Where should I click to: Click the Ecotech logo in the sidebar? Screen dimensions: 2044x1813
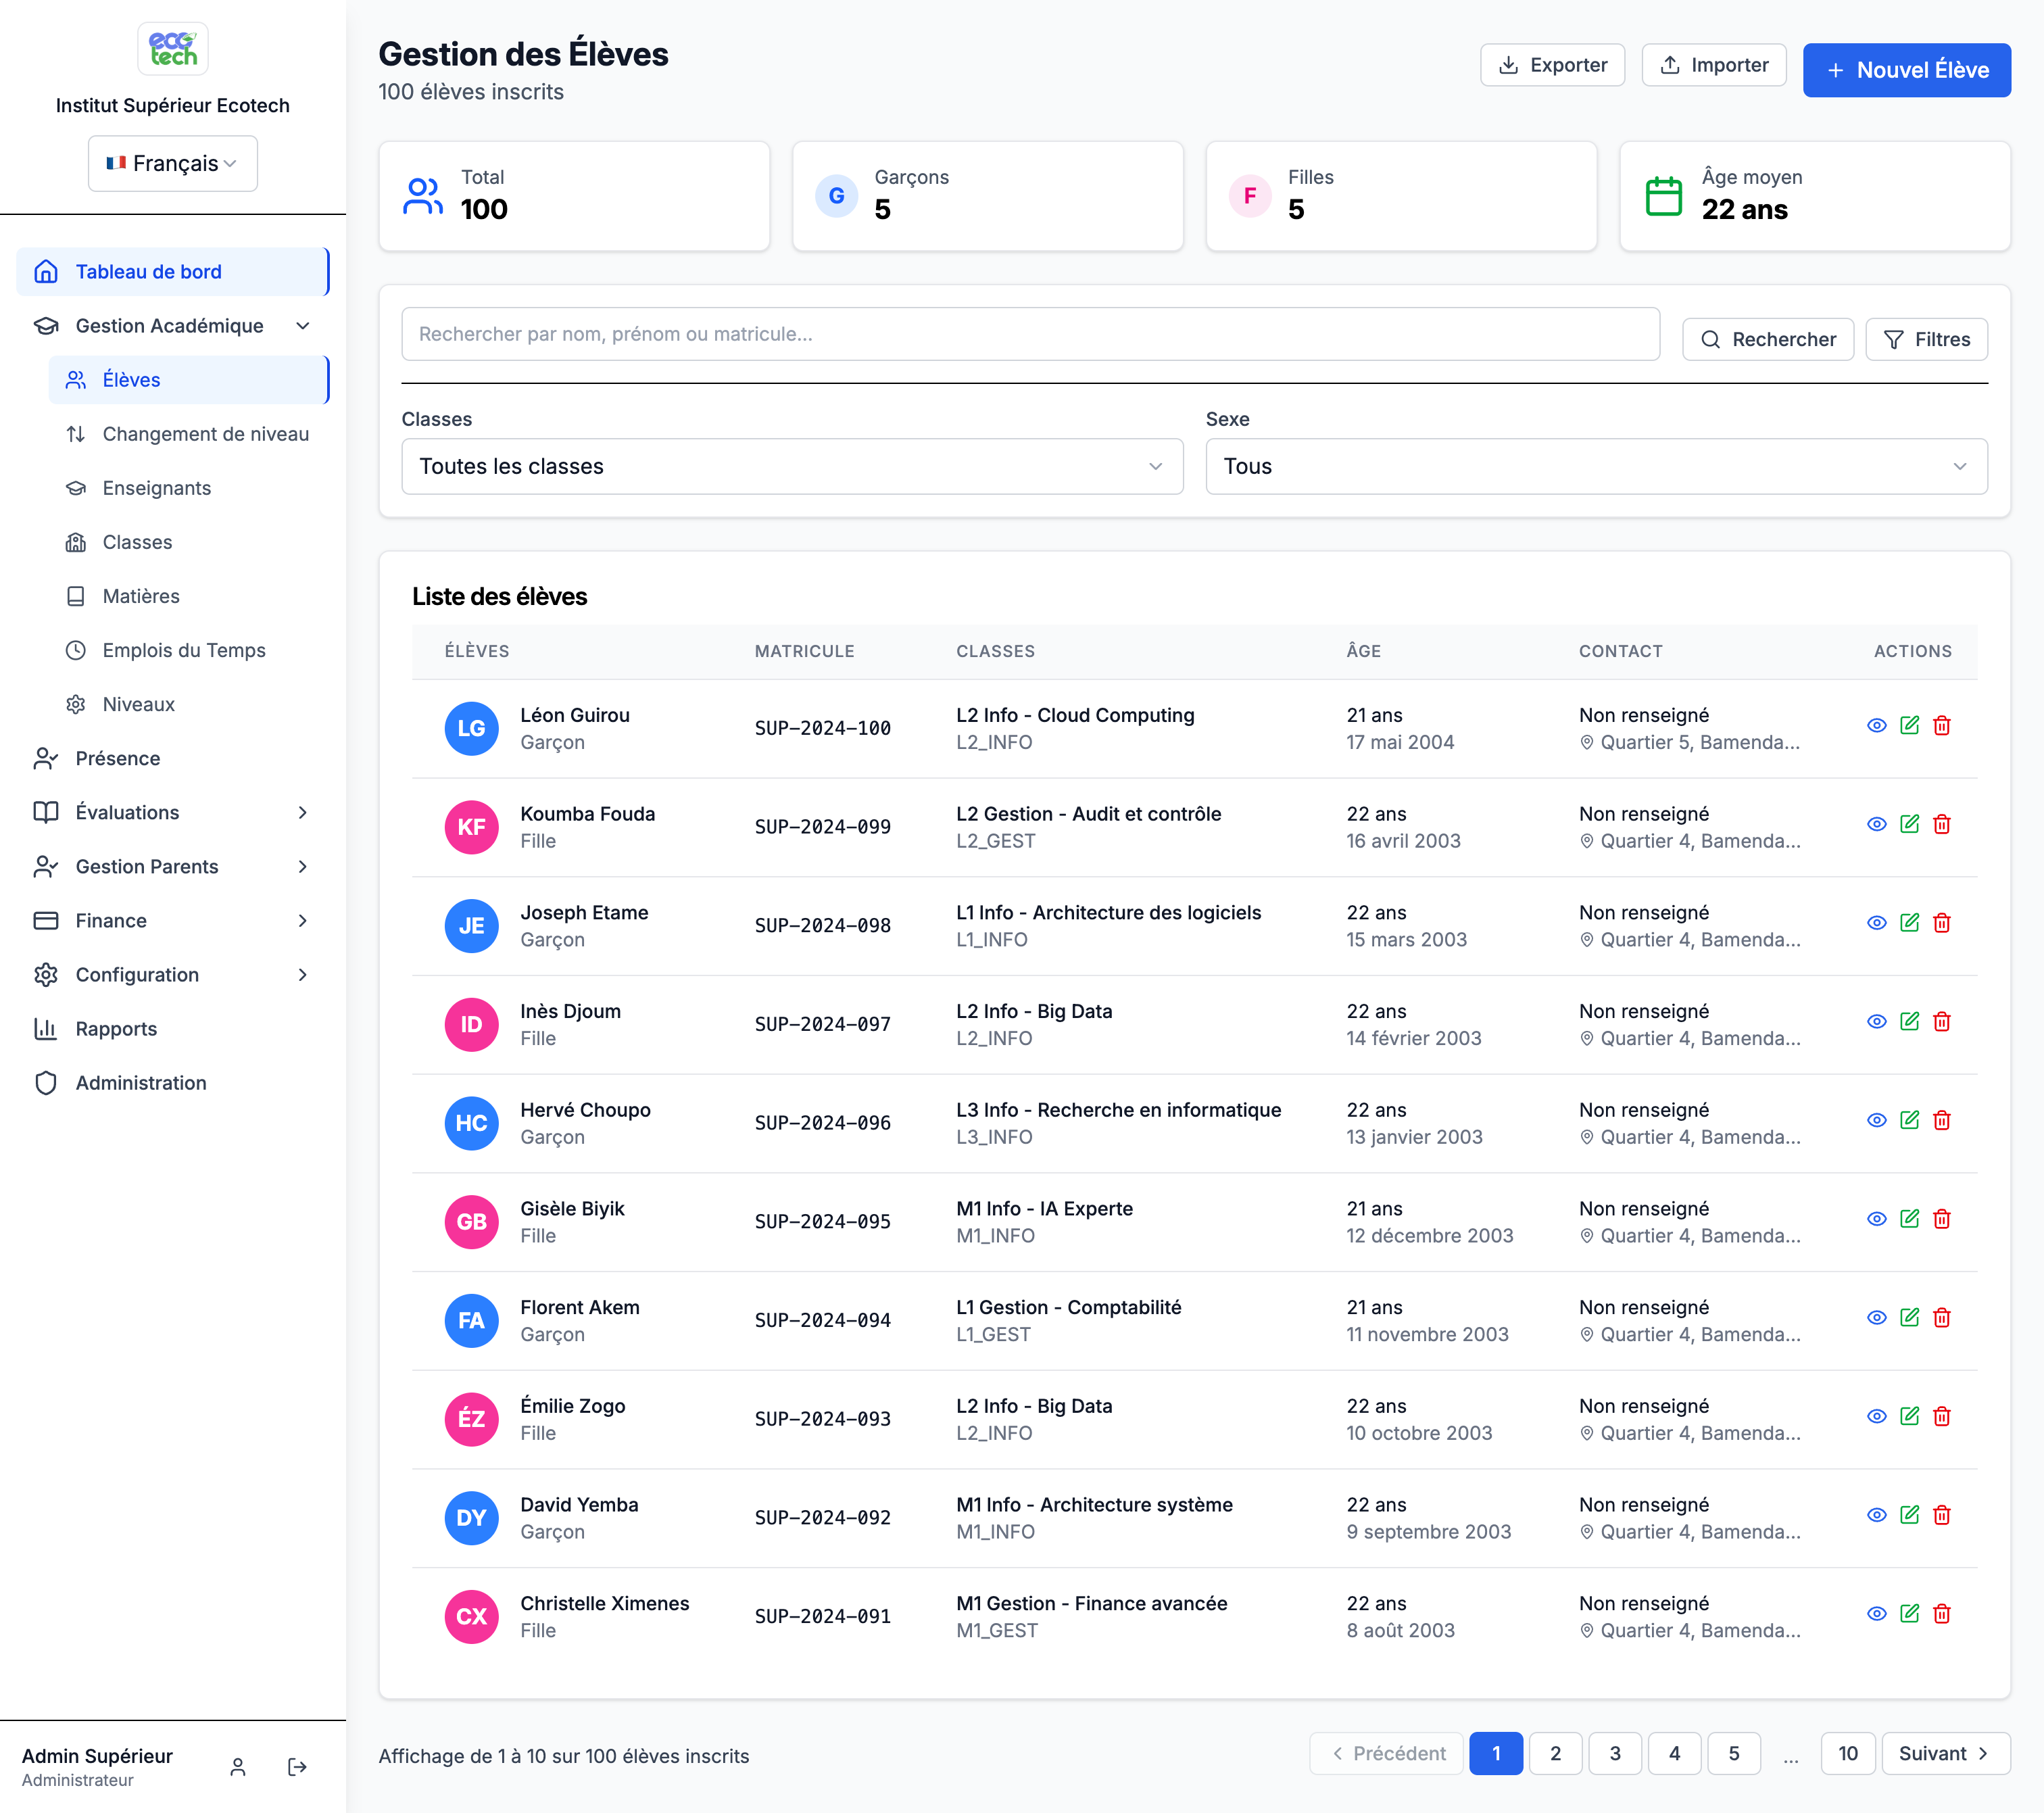173,49
